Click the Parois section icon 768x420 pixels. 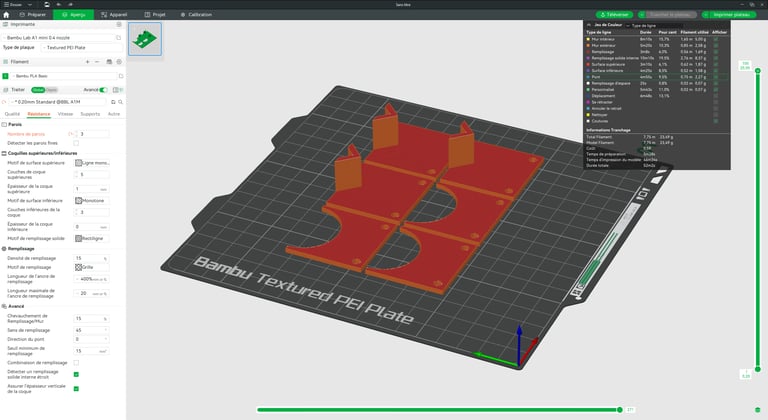point(4,124)
